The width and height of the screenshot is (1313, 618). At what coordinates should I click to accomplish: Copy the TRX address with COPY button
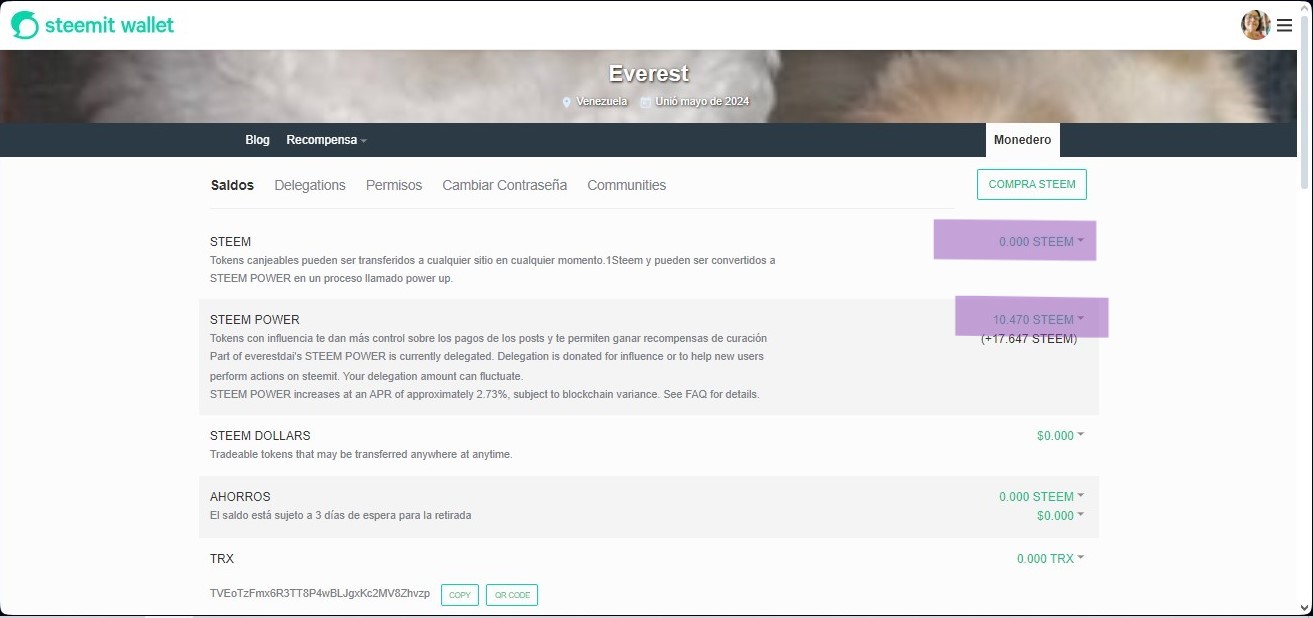[460, 595]
